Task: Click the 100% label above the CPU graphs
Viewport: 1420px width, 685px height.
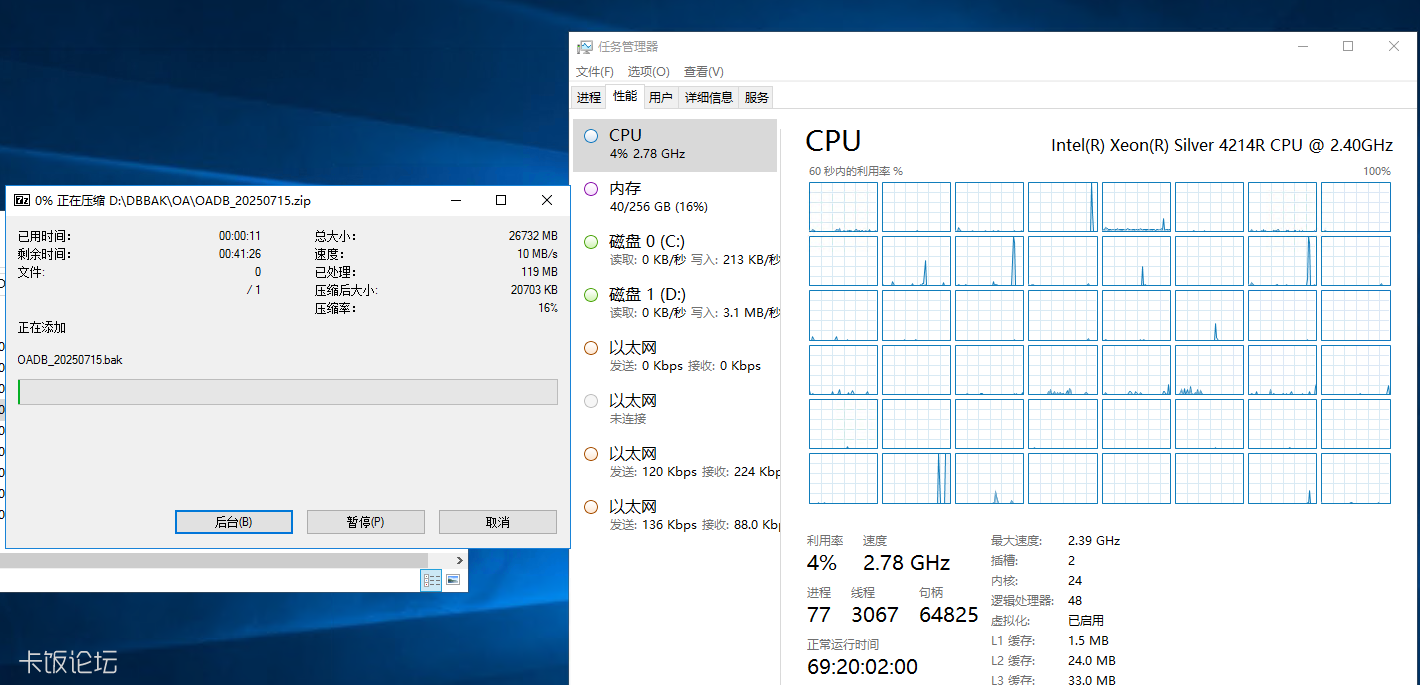Action: [x=1377, y=171]
